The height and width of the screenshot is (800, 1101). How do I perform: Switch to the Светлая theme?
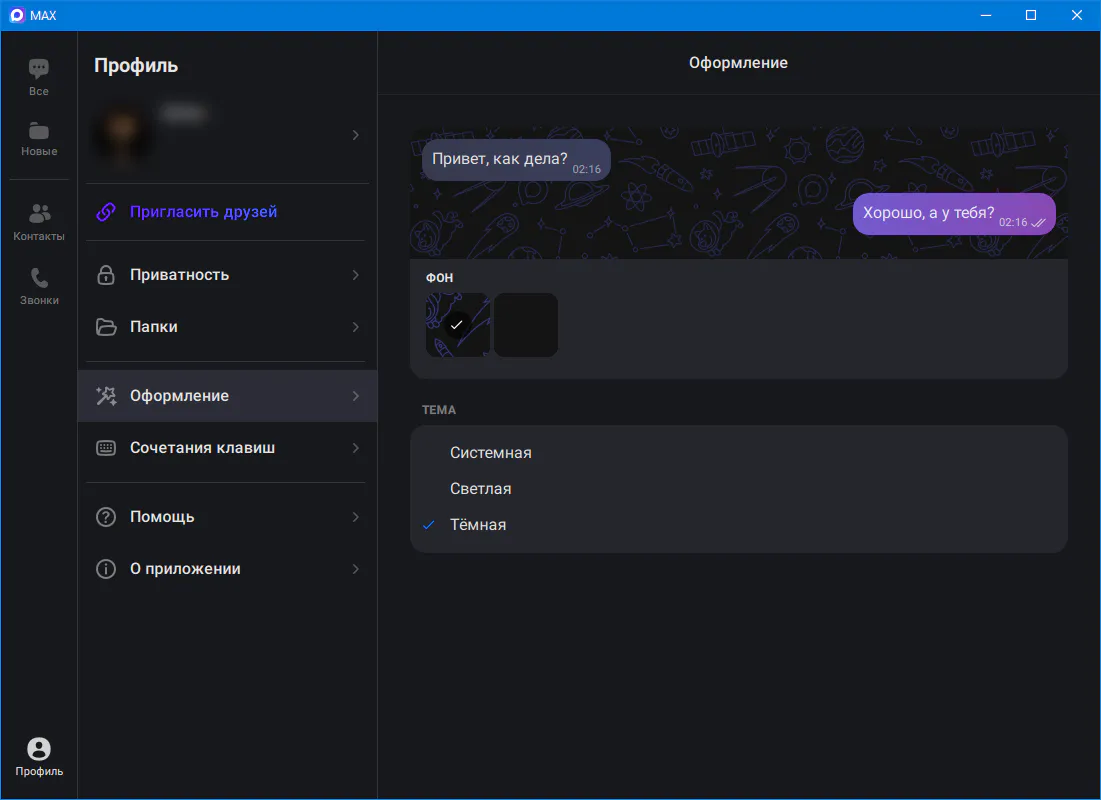(x=481, y=489)
